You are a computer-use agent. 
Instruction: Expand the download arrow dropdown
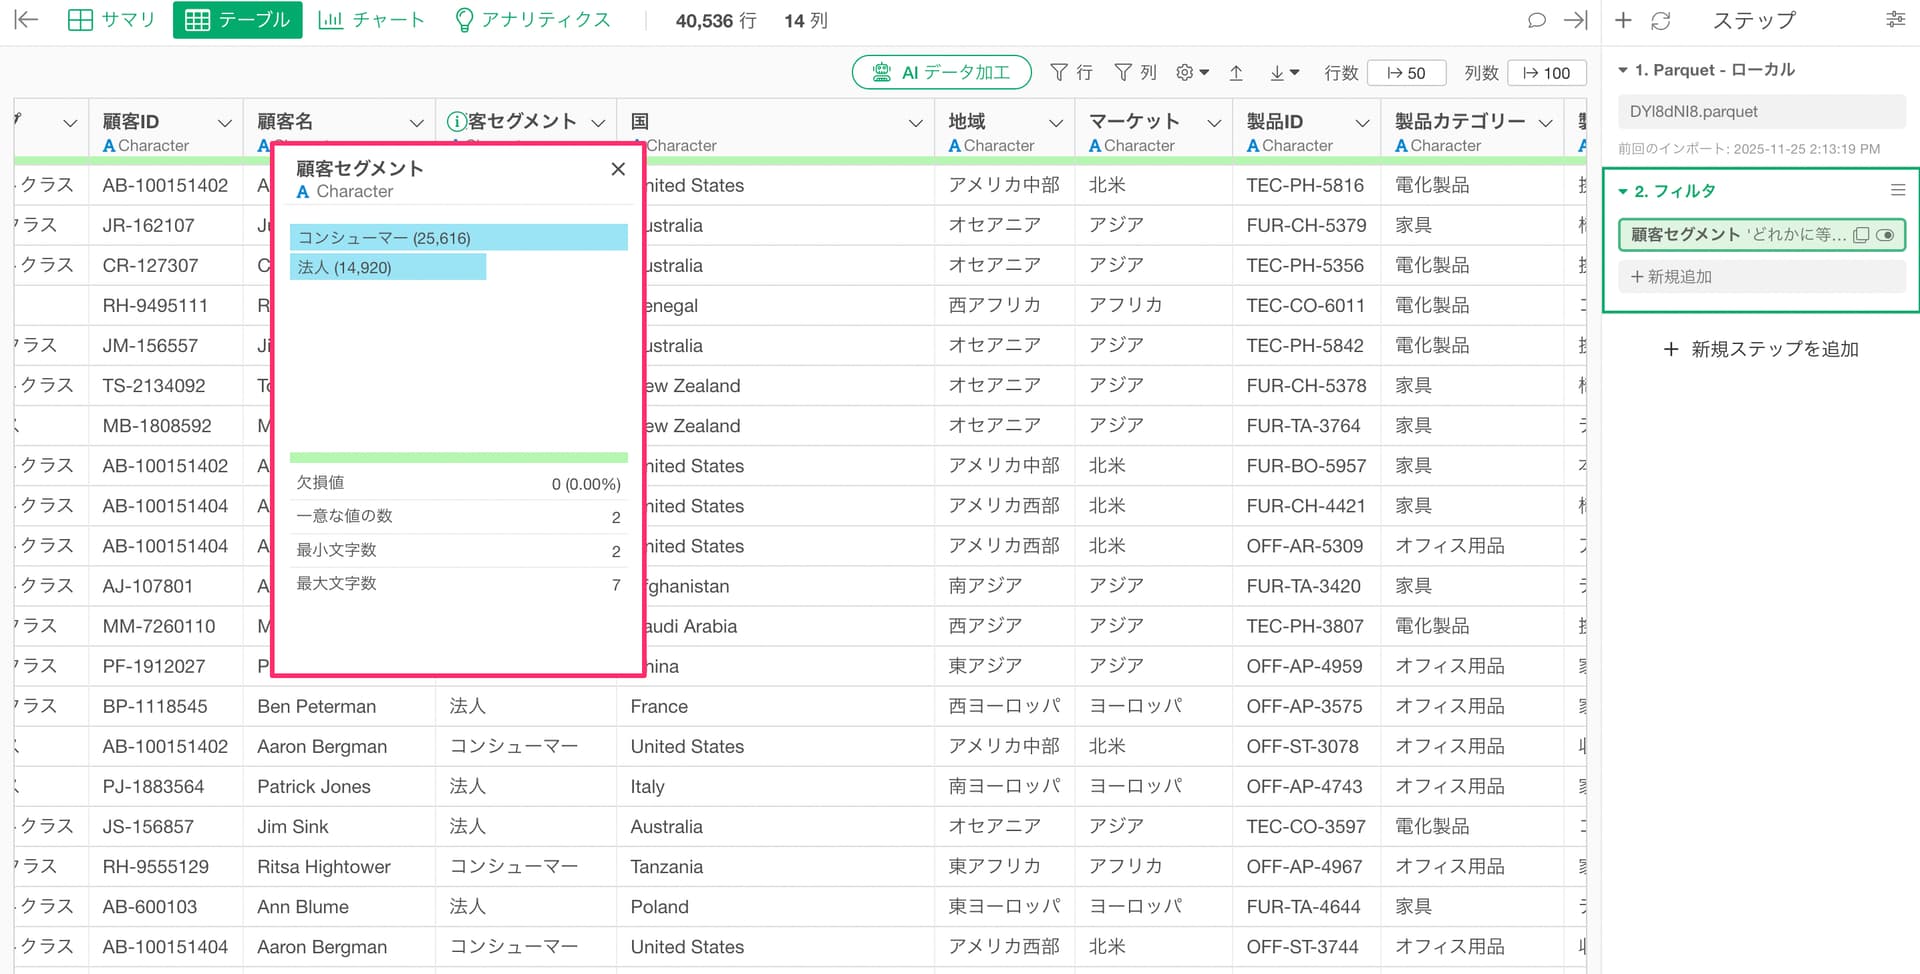click(1284, 73)
